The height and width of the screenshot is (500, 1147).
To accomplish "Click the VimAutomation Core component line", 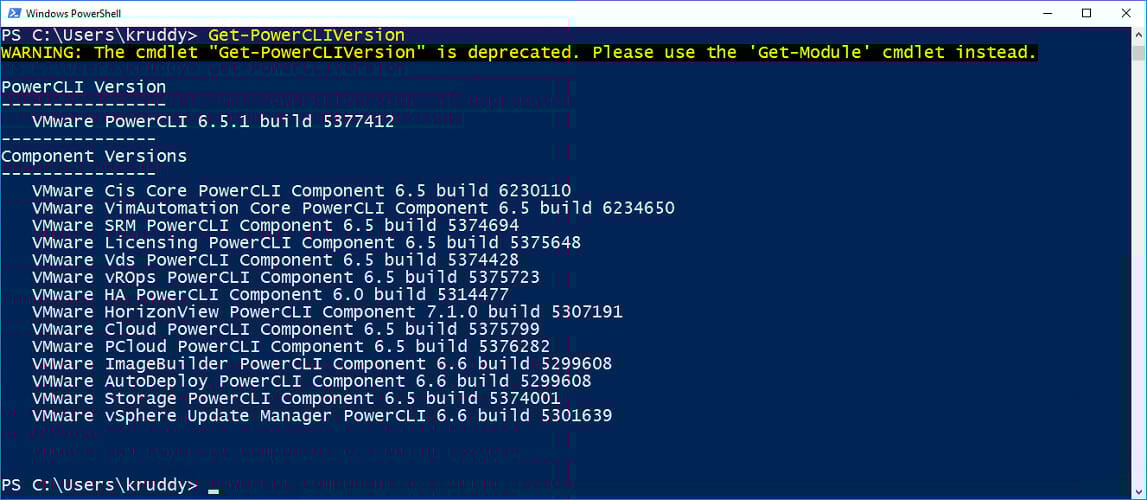I will point(353,208).
